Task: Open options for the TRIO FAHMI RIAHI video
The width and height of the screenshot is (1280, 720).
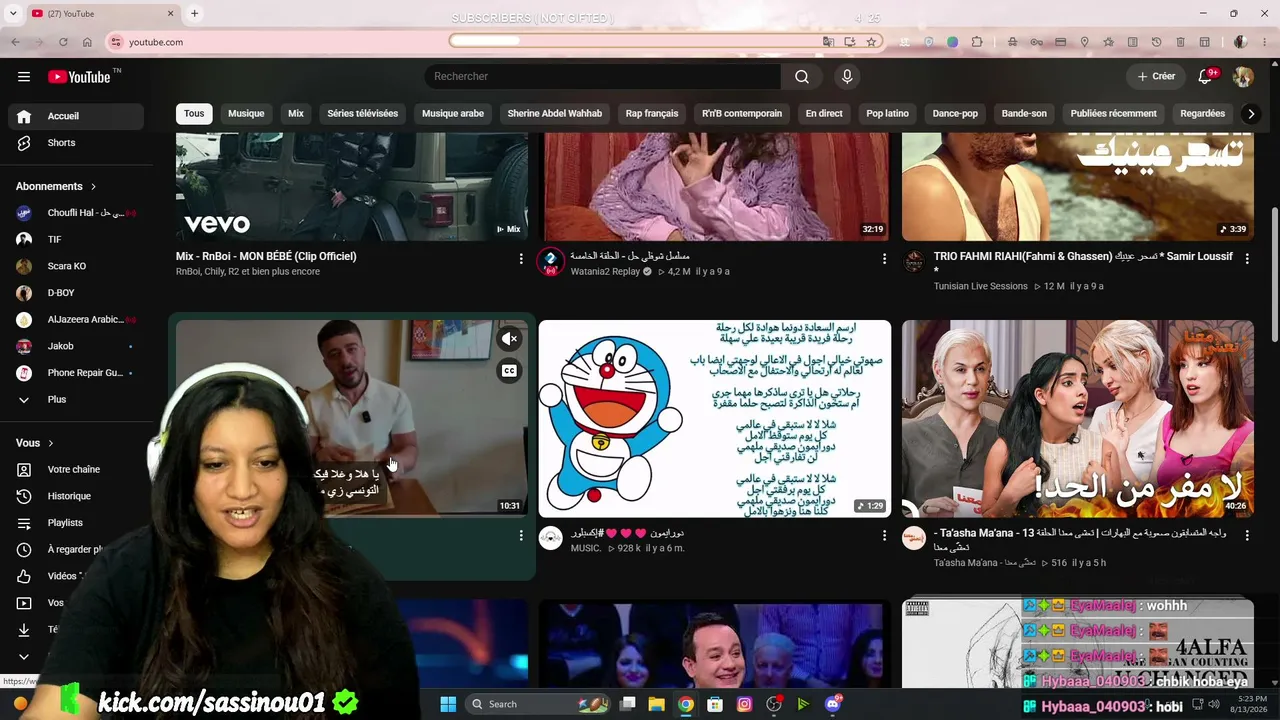Action: [1247, 259]
